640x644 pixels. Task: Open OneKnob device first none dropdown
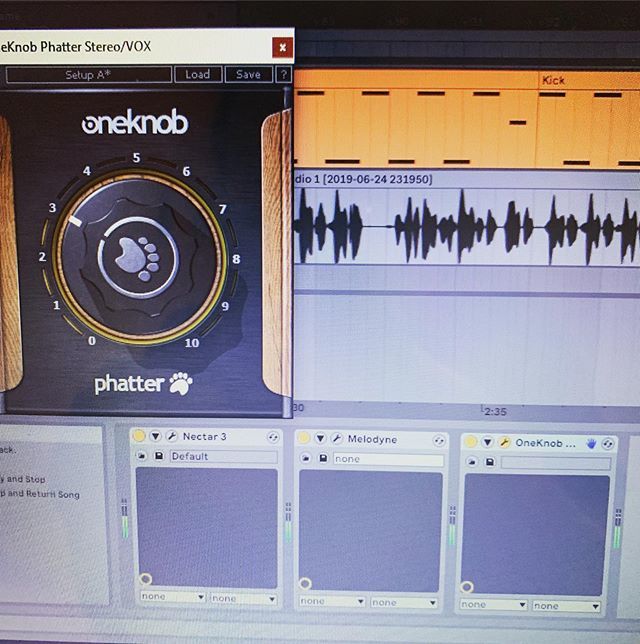point(493,605)
